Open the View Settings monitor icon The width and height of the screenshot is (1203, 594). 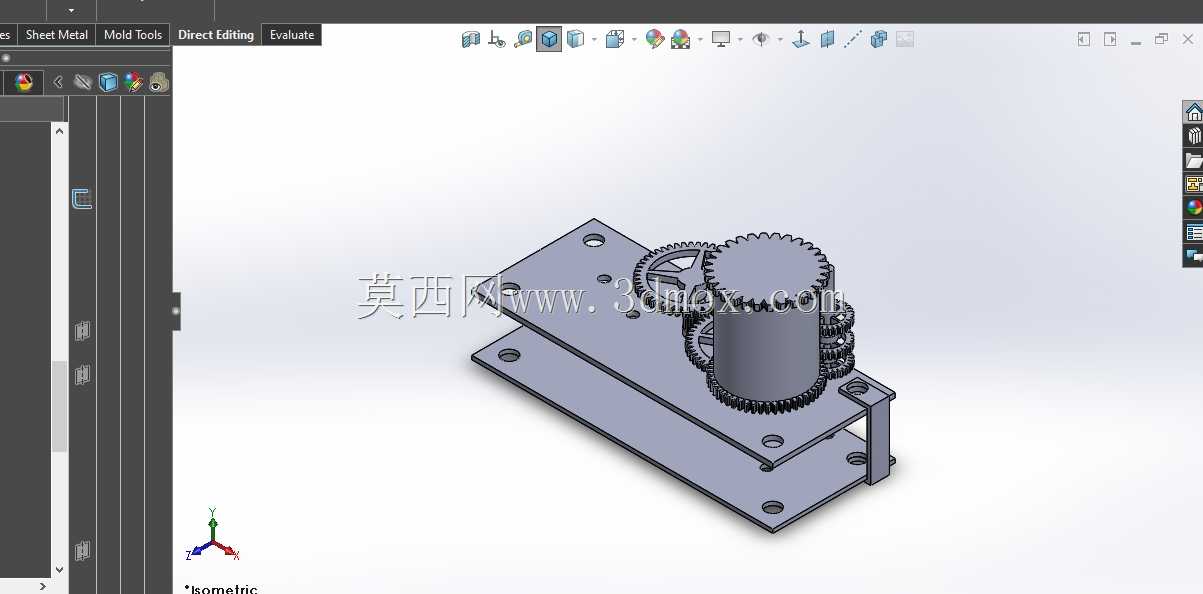coord(721,39)
